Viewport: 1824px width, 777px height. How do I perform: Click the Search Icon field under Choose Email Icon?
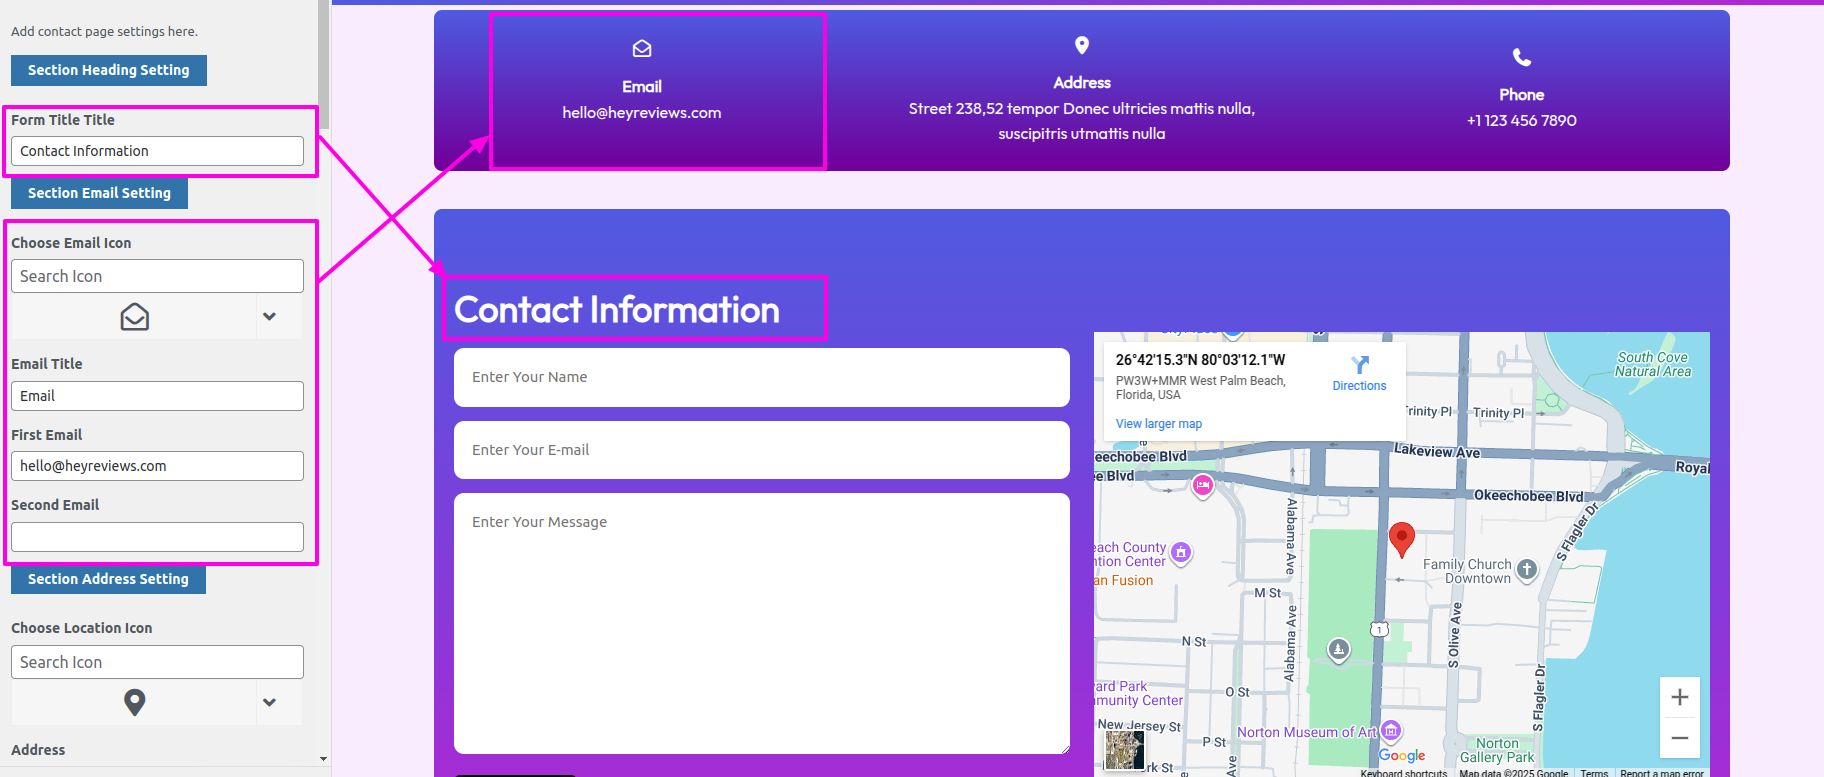point(157,276)
